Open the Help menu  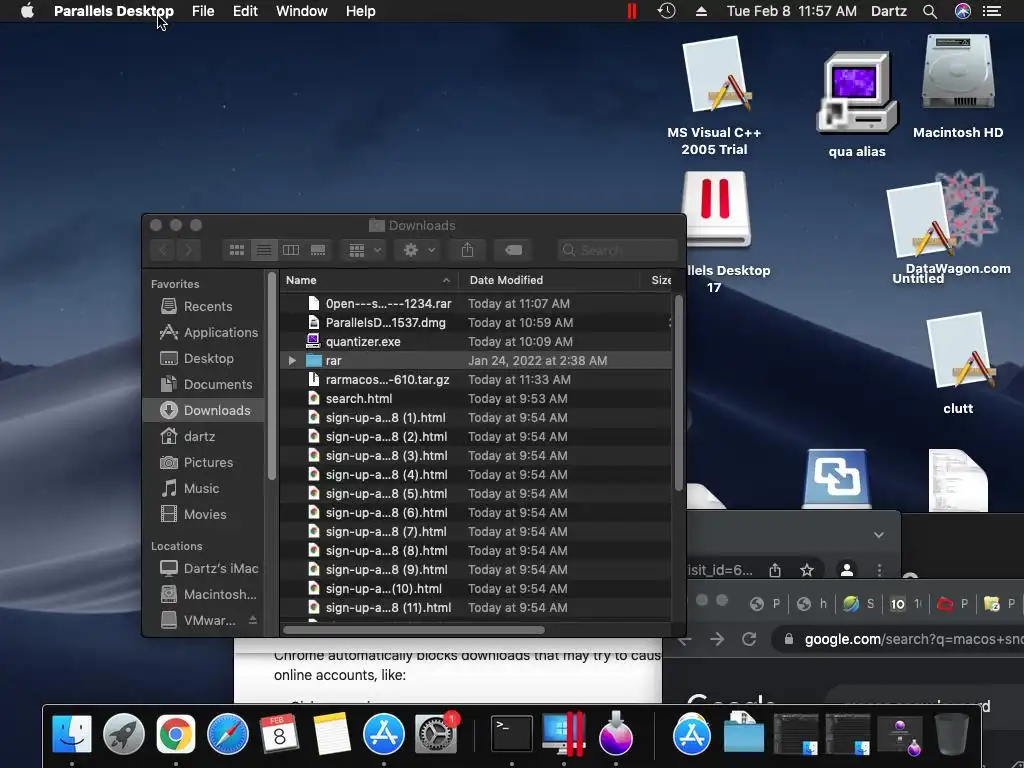pos(360,11)
